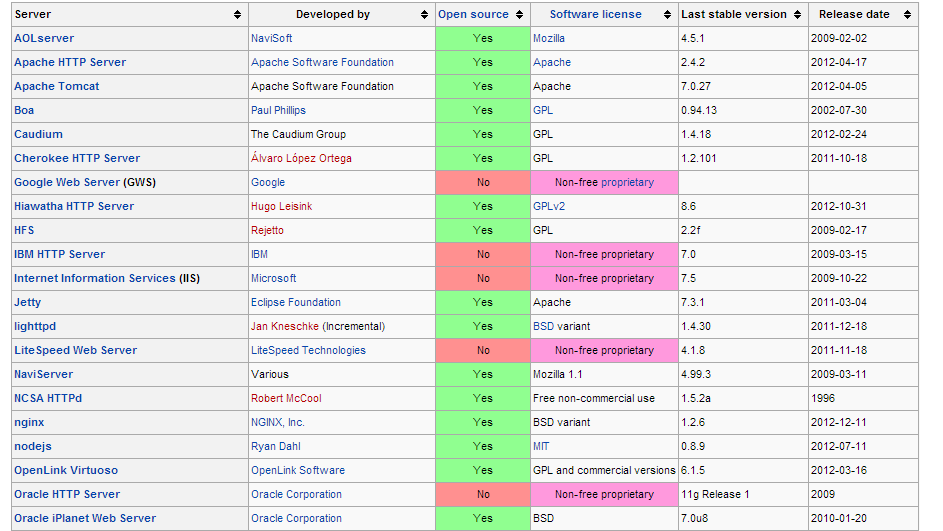Open the Software license header link
This screenshot has width=943, height=531.
coord(595,14)
